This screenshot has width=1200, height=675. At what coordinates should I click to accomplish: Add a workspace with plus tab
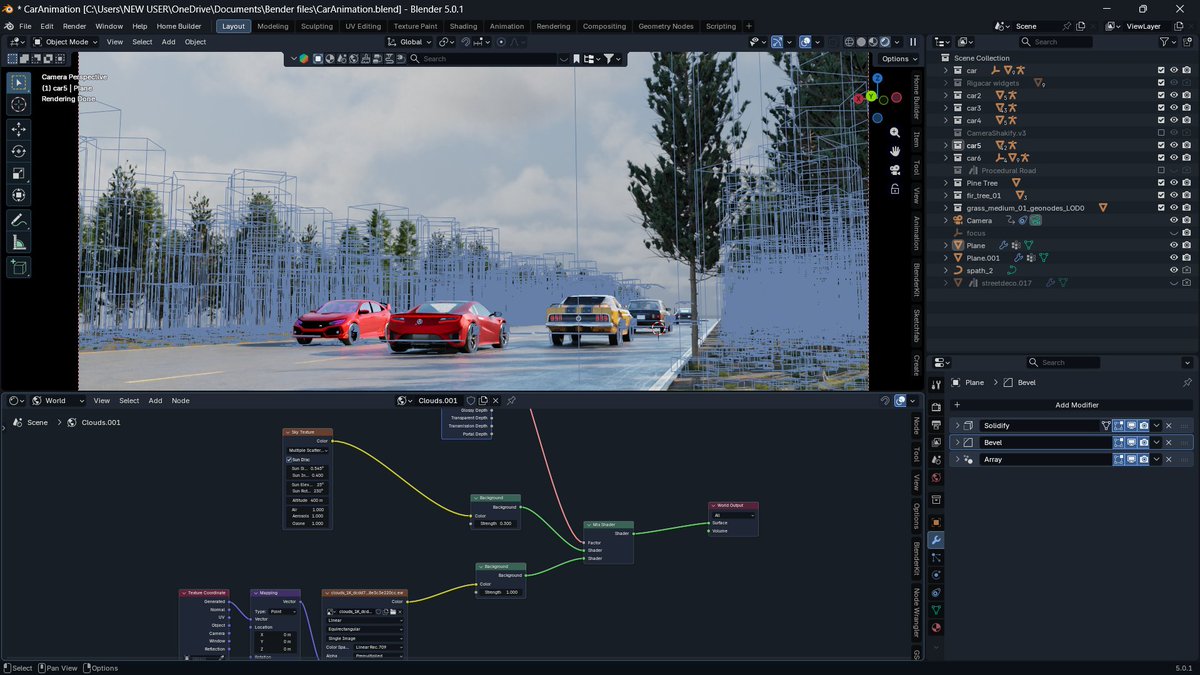click(x=748, y=26)
